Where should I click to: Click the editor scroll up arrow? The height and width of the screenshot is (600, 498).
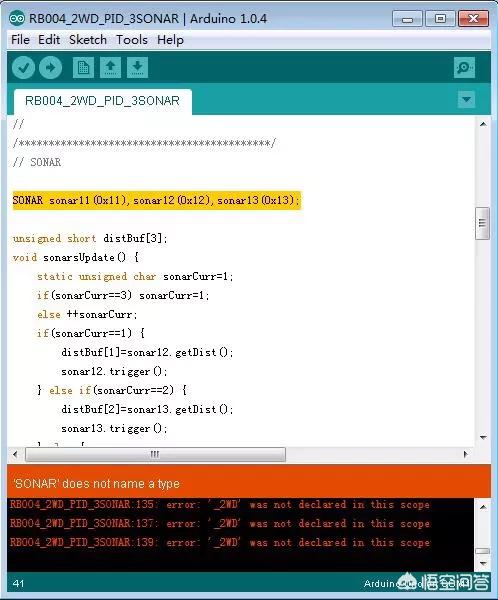(483, 124)
